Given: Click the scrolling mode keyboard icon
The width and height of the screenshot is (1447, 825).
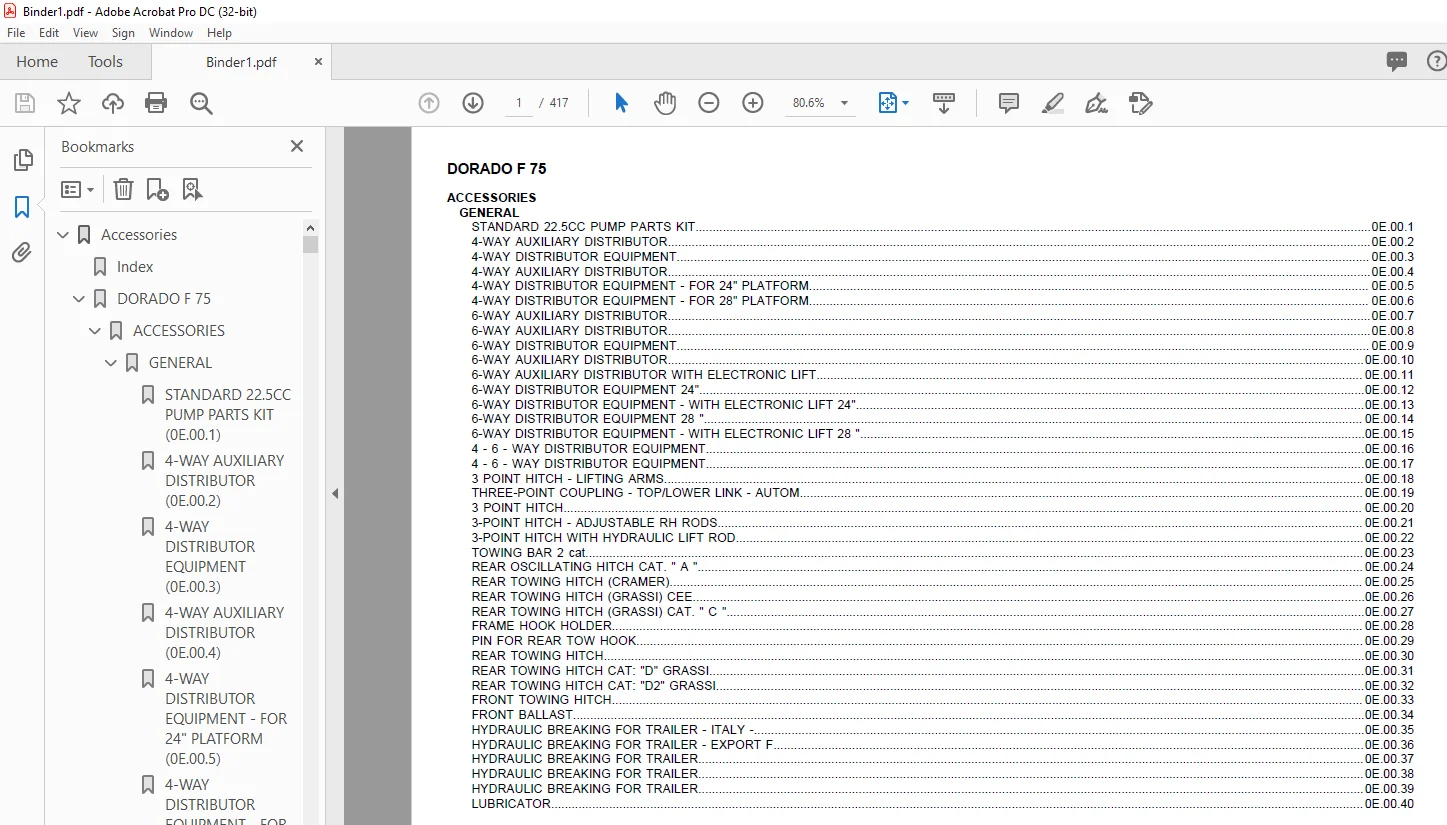Looking at the screenshot, I should [x=944, y=103].
